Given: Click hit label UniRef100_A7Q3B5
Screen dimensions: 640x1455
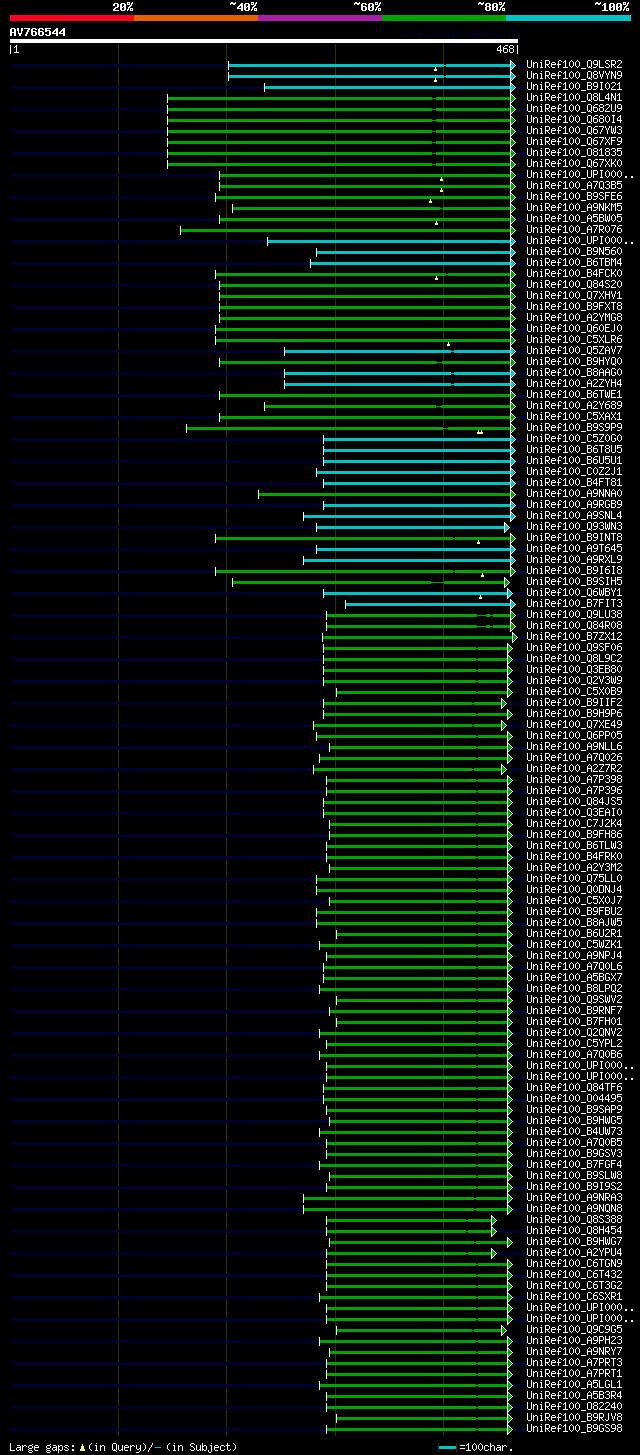Looking at the screenshot, I should tap(574, 185).
